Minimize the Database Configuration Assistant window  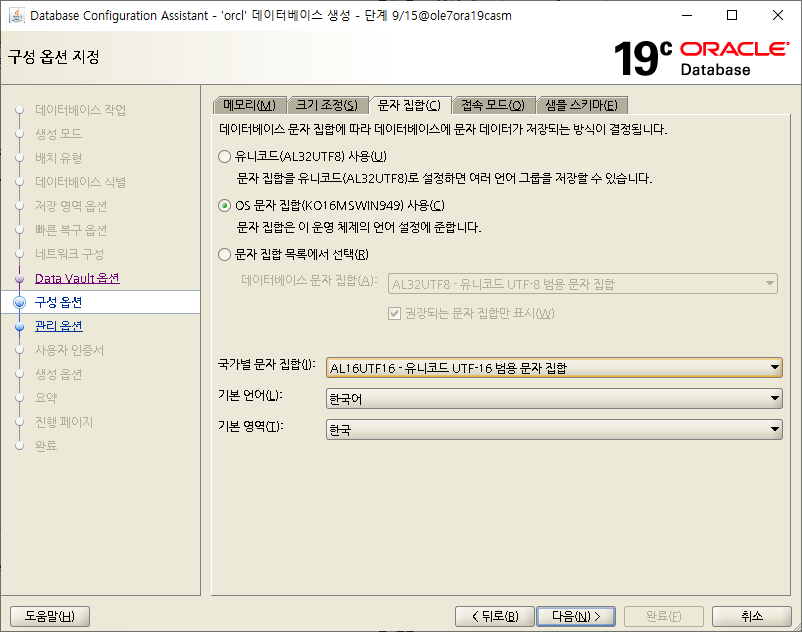tap(687, 15)
